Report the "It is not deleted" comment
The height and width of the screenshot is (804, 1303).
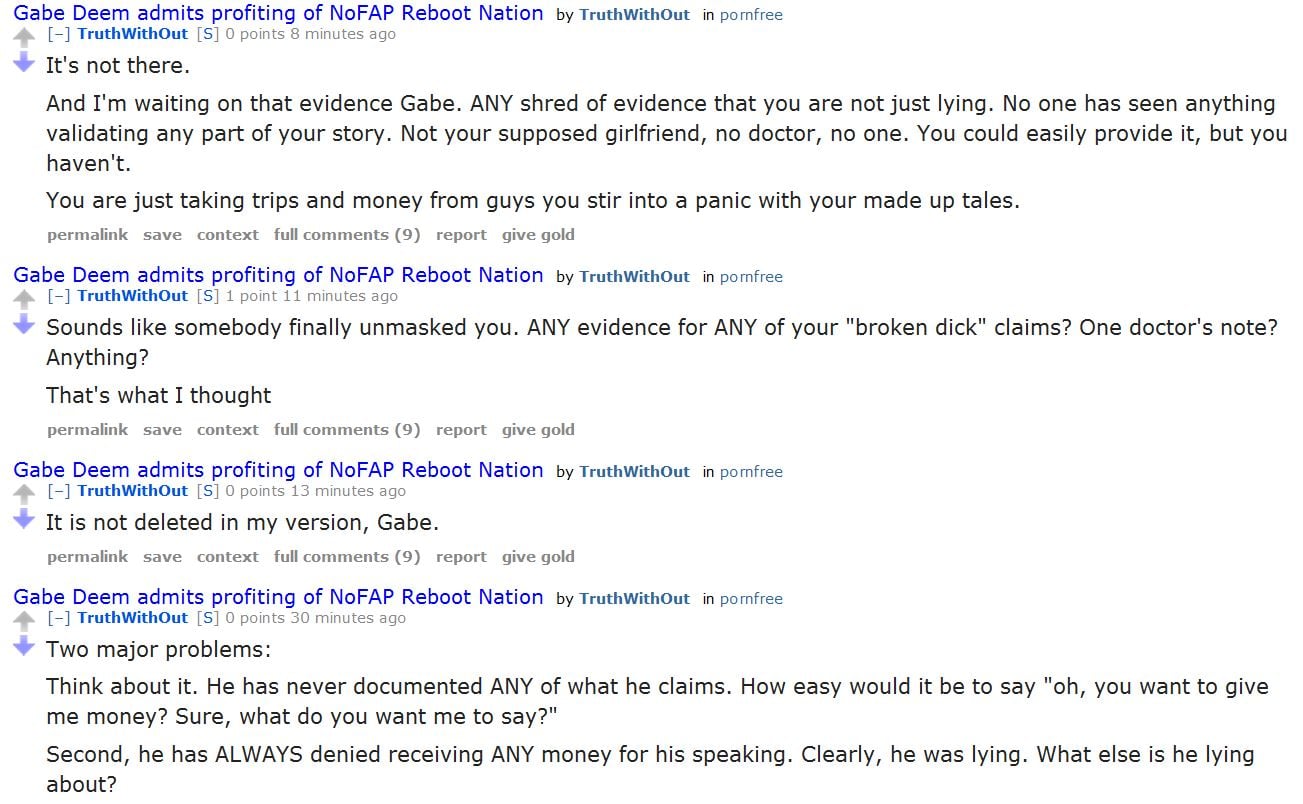461,557
